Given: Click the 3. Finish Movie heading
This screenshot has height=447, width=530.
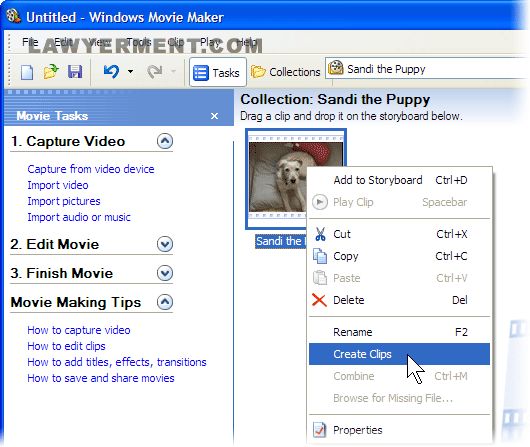Looking at the screenshot, I should (62, 273).
